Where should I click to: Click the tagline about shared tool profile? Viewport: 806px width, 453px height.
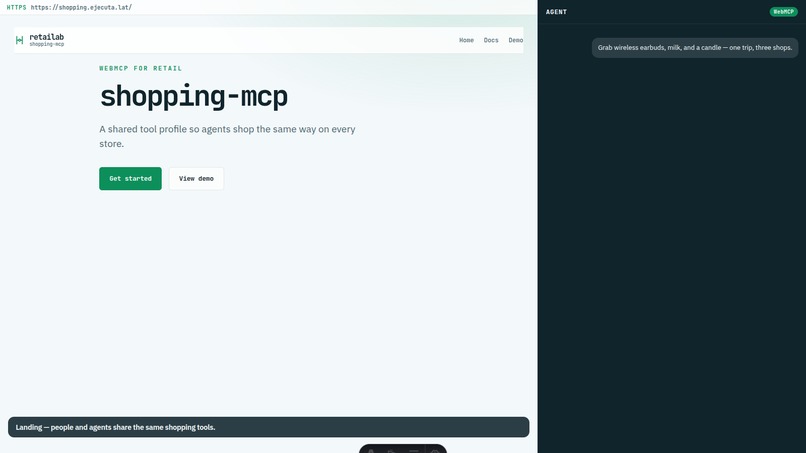click(x=227, y=136)
